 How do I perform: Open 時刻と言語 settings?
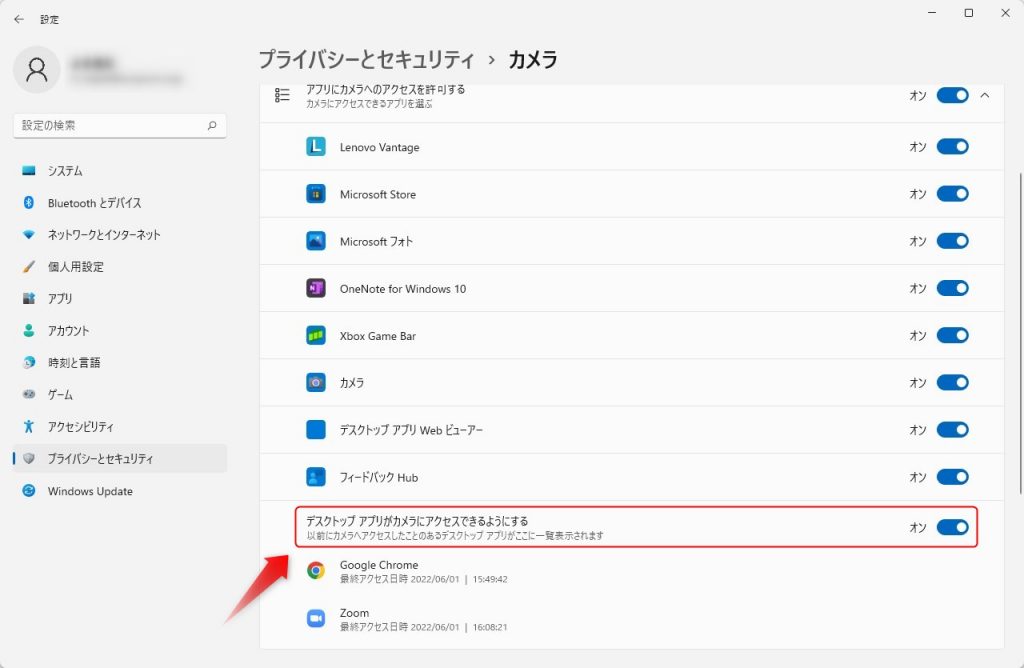tap(120, 362)
